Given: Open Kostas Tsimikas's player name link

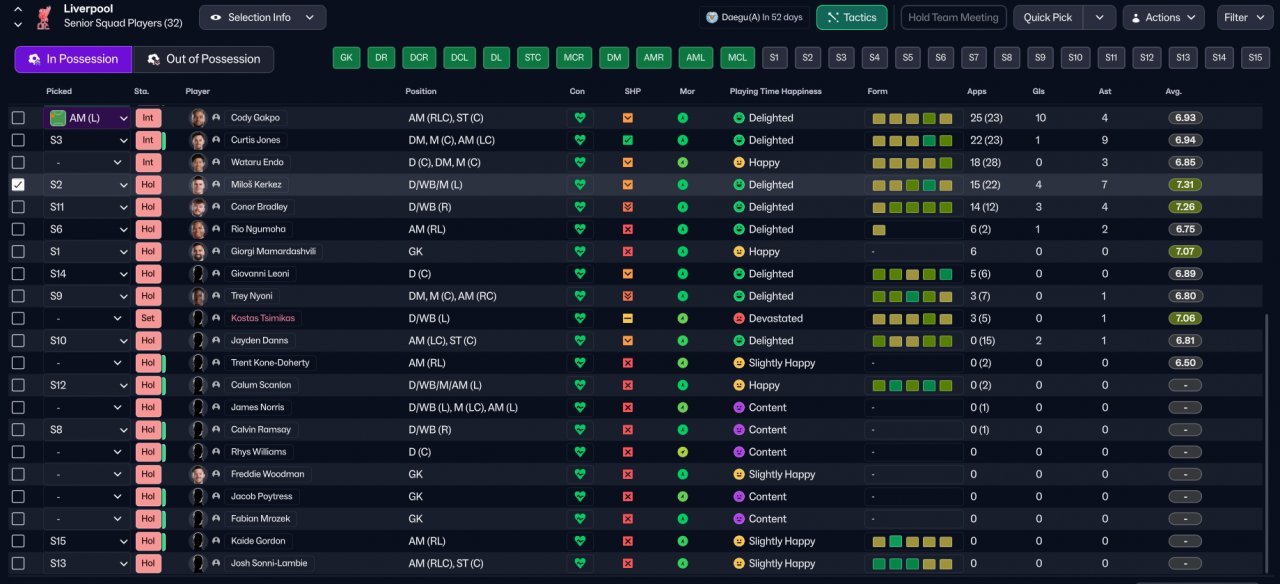Looking at the screenshot, I should (264, 318).
